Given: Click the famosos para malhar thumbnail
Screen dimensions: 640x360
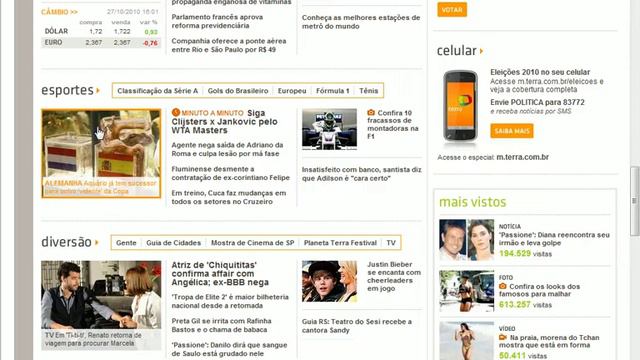Looking at the screenshot, I should coord(467,291).
